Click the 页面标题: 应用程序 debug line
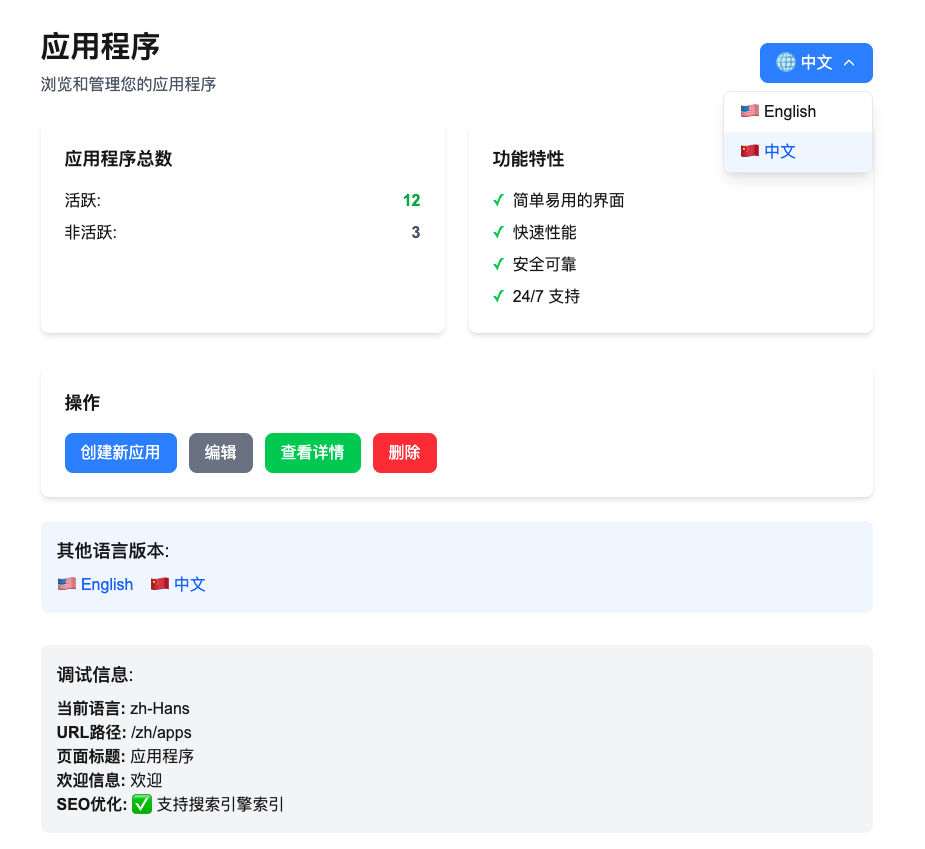Viewport: 925px width, 849px height. coord(126,756)
